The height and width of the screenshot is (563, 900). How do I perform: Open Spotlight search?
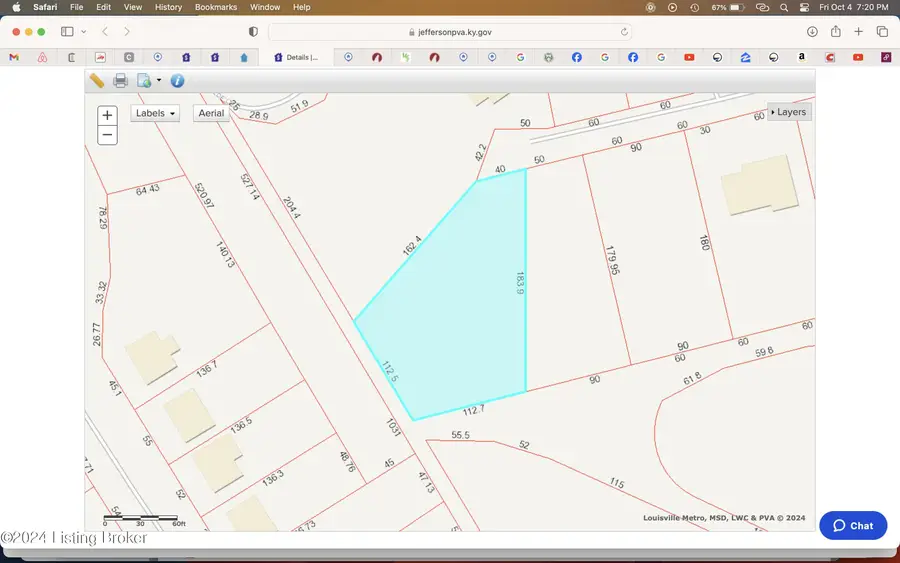(784, 7)
